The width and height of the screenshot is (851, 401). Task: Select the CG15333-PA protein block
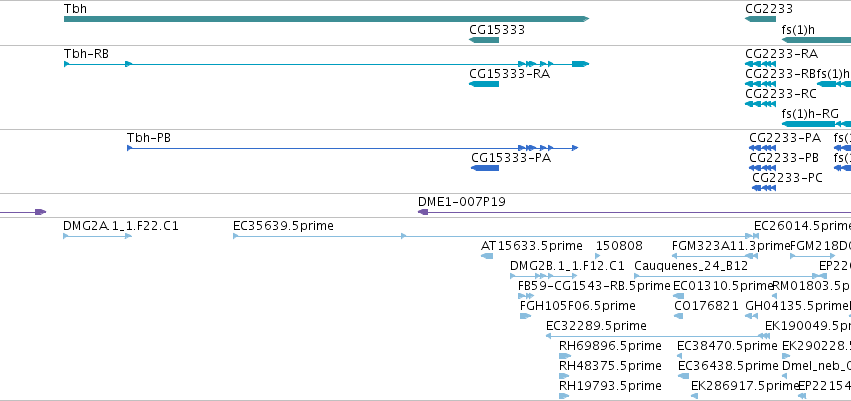(x=484, y=168)
